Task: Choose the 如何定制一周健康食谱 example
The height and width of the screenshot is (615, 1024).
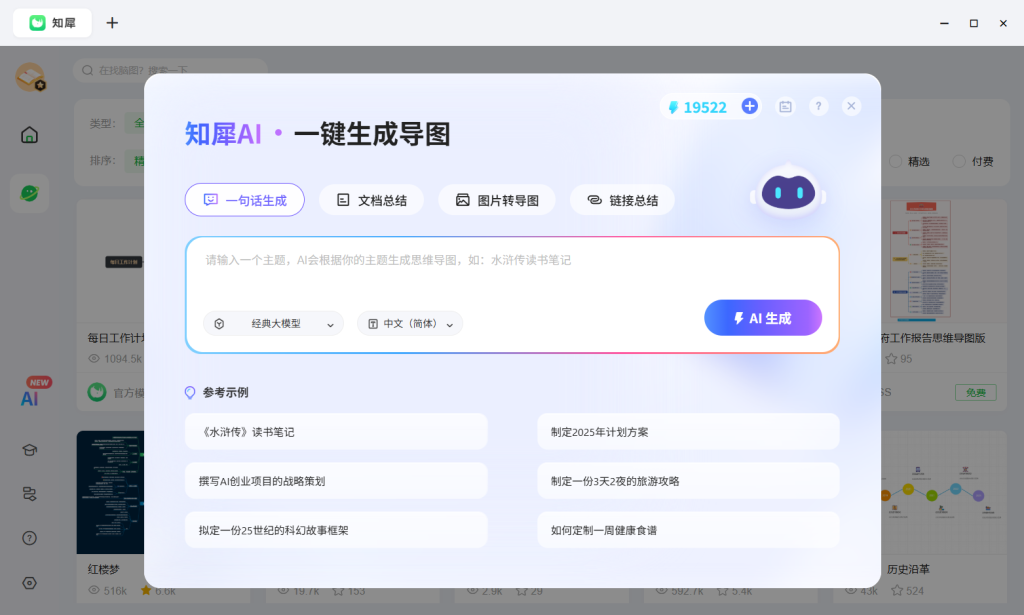Action: point(688,529)
